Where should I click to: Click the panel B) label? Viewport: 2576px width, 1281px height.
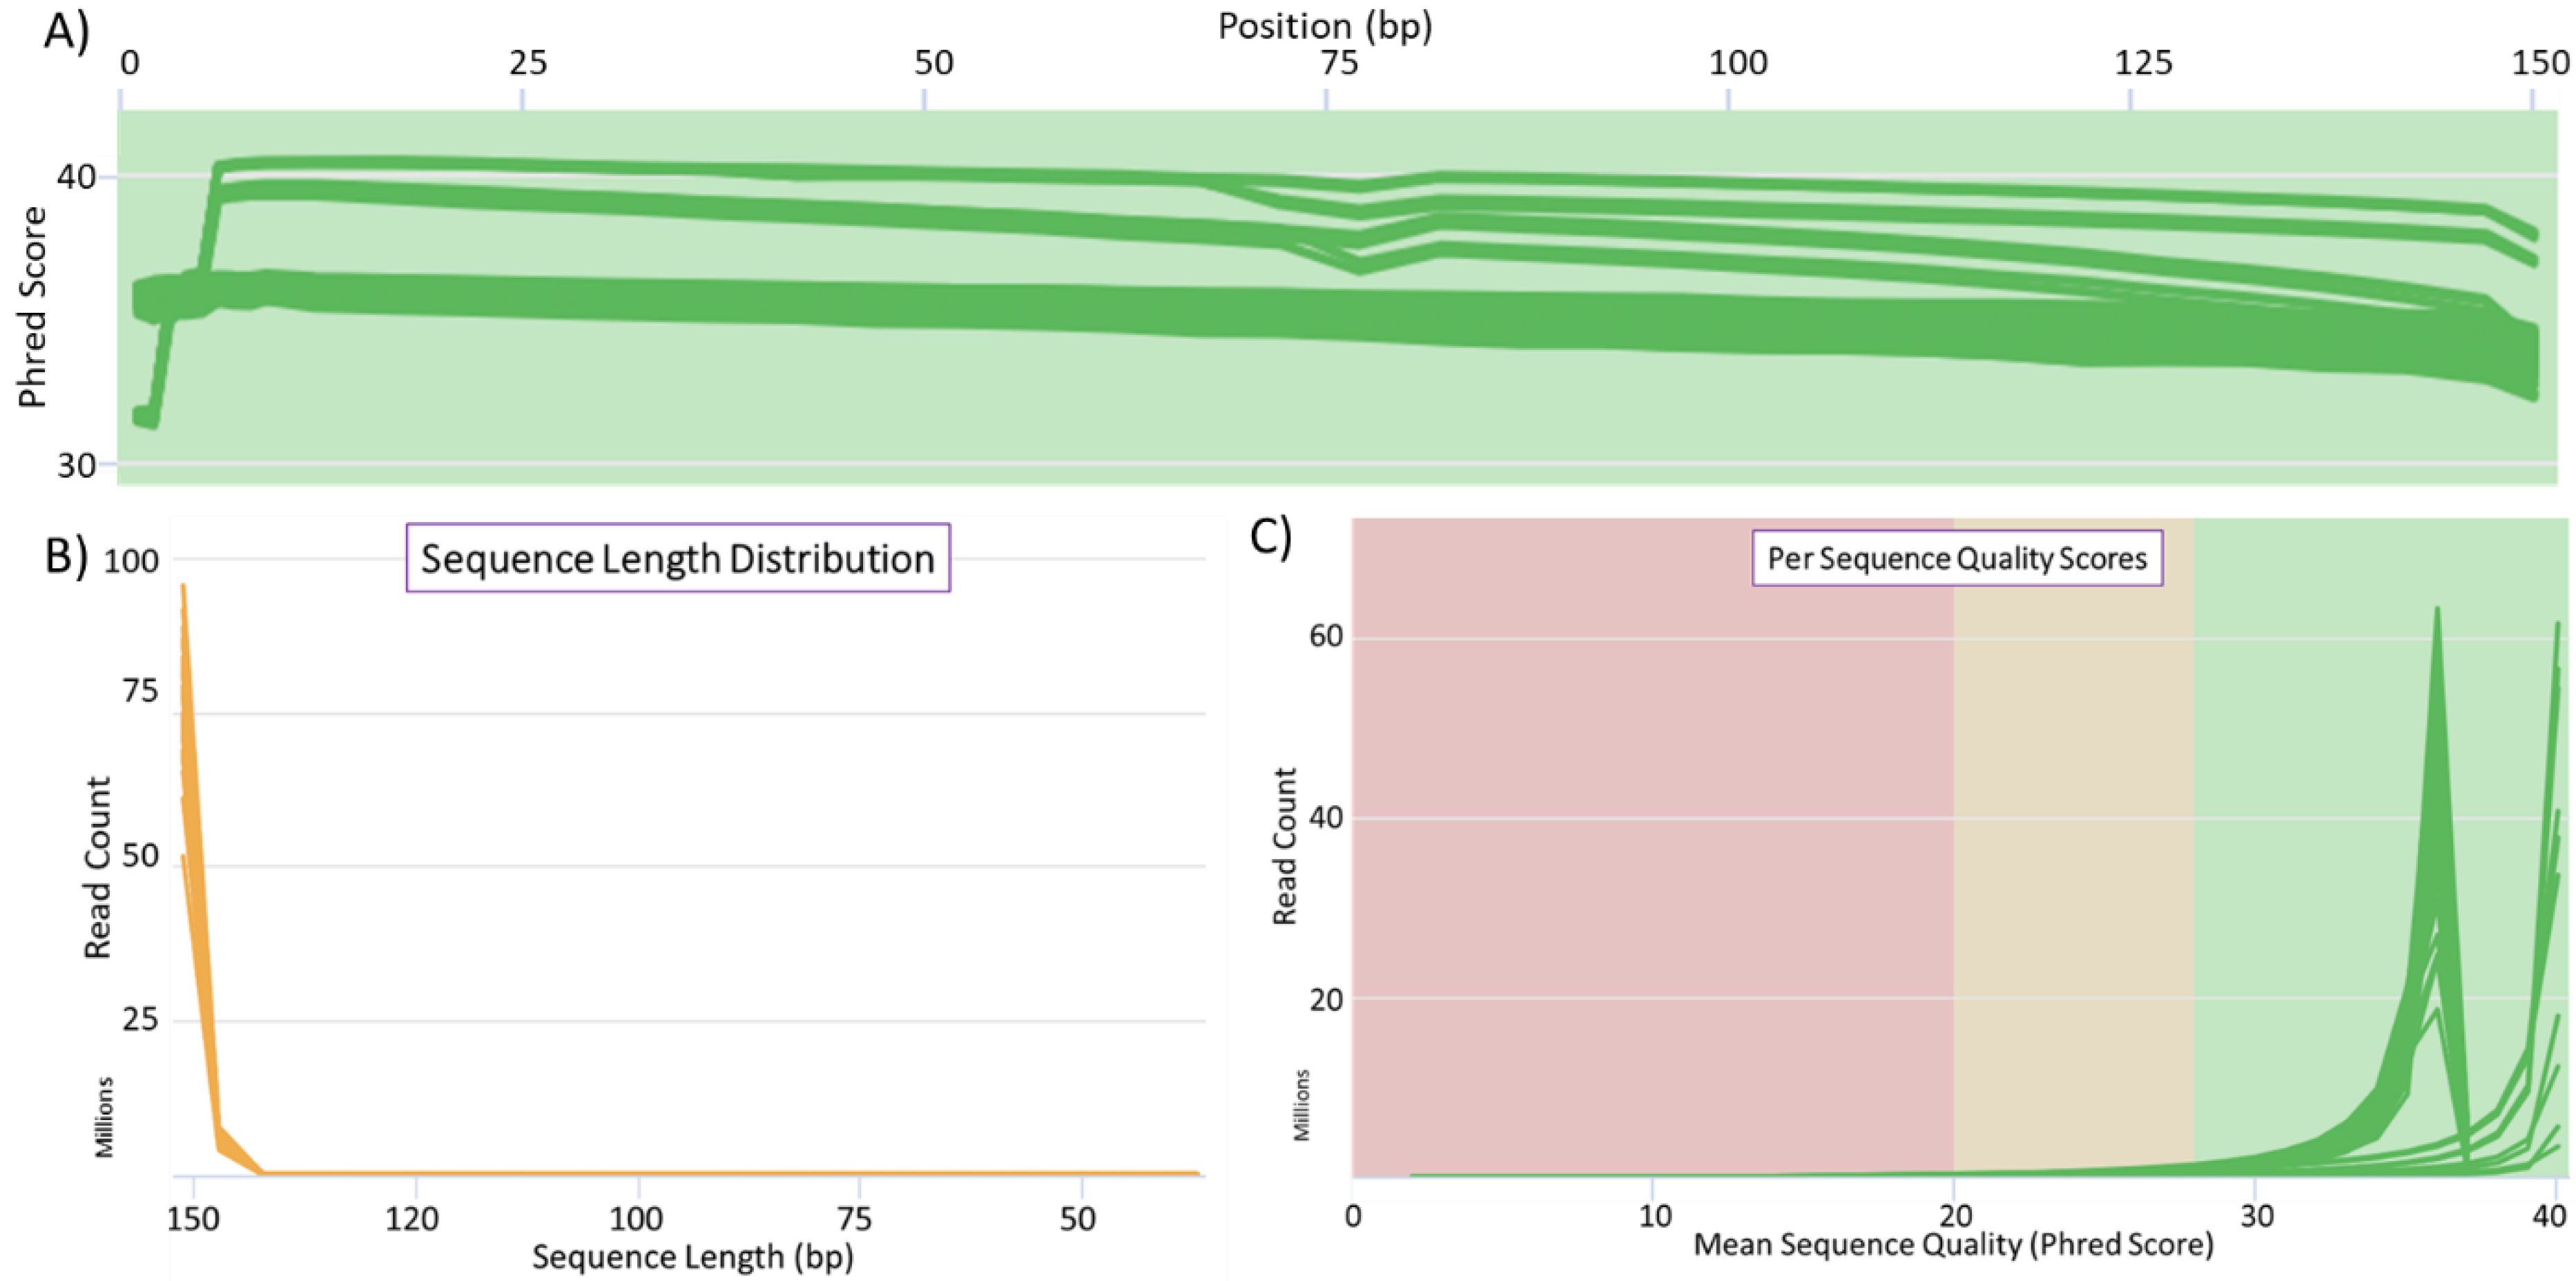pos(66,556)
